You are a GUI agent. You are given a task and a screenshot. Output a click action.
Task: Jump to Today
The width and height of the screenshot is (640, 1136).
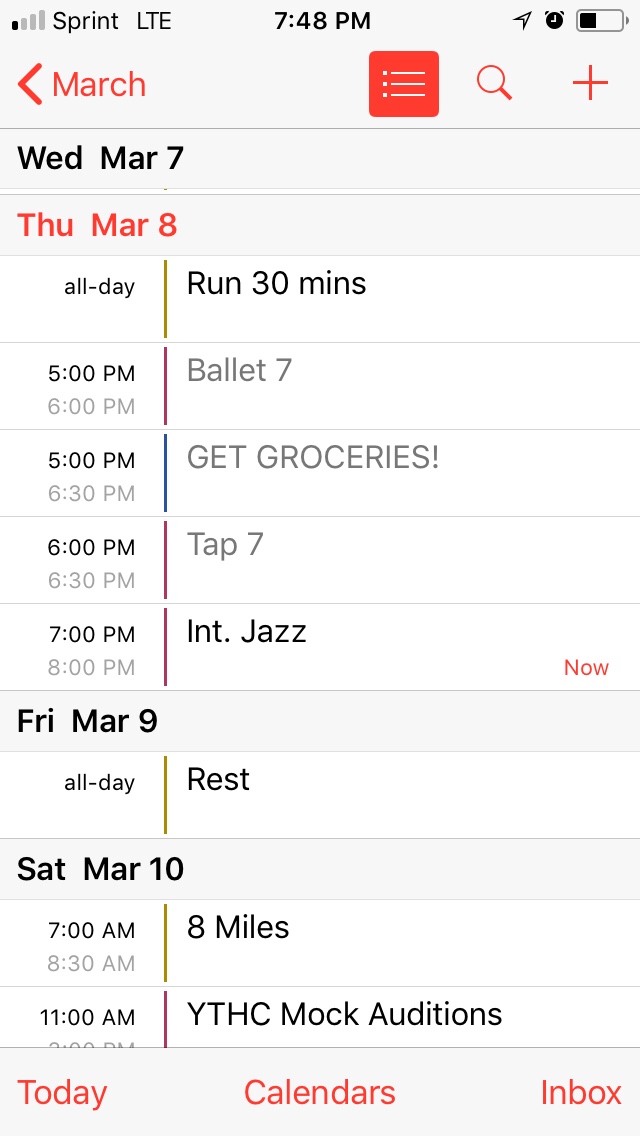[x=62, y=1092]
